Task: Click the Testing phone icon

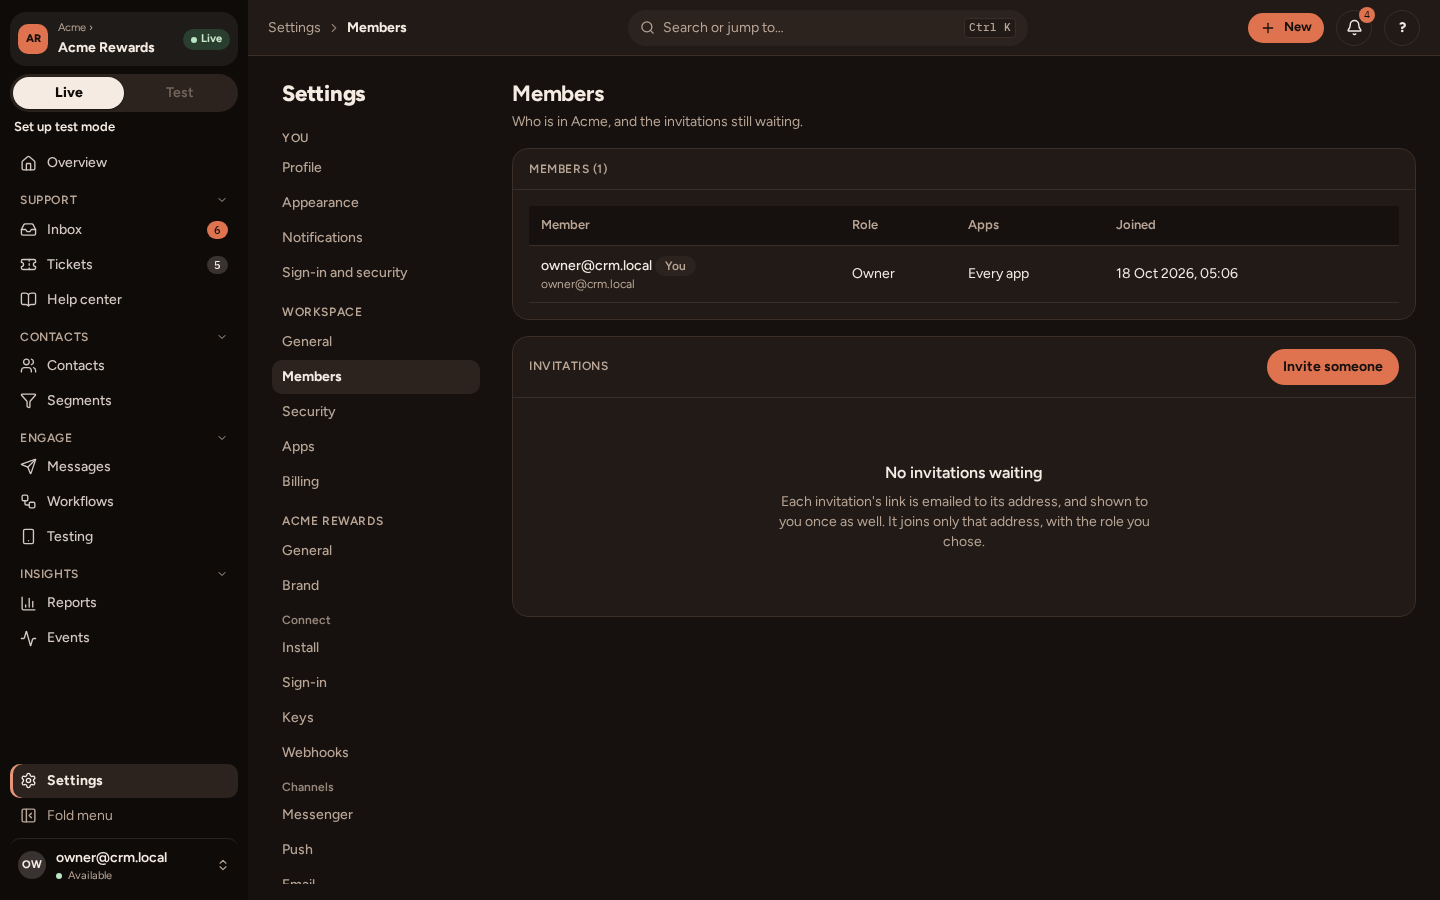Action: click(29, 537)
